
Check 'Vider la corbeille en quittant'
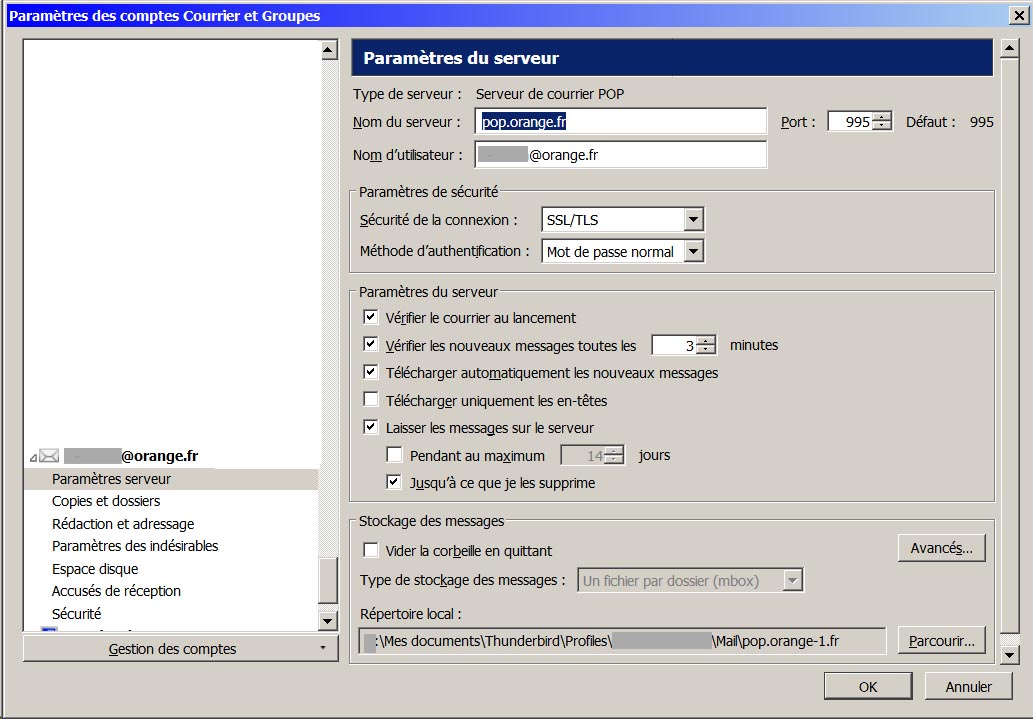click(371, 550)
